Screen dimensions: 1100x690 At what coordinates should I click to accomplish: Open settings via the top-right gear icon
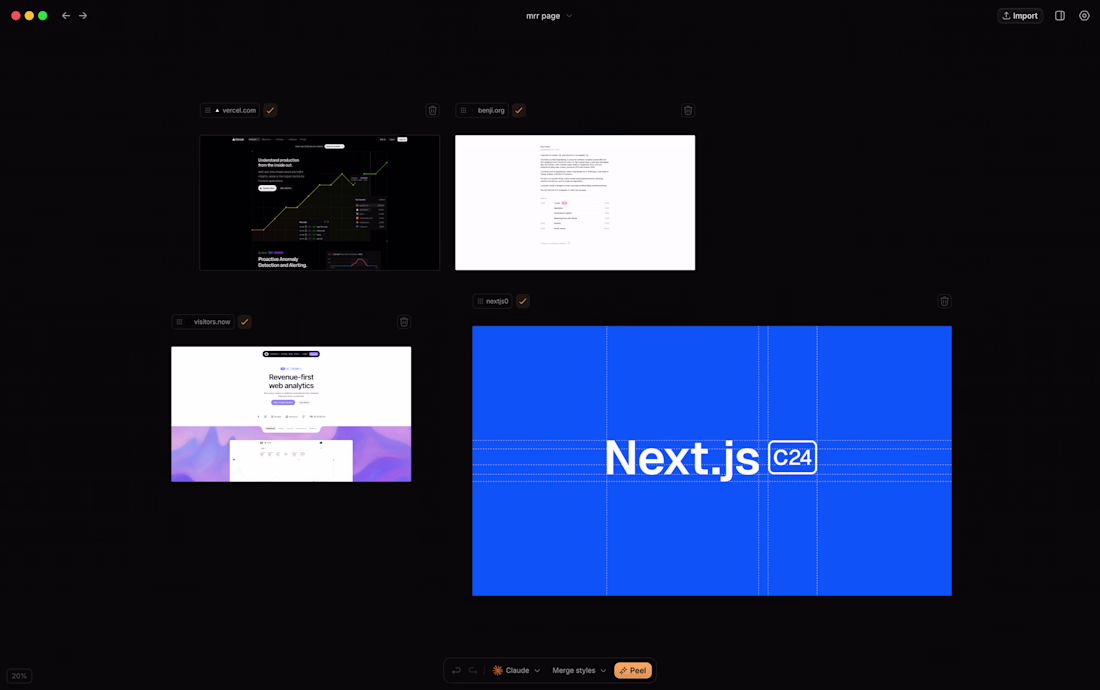pyautogui.click(x=1084, y=15)
